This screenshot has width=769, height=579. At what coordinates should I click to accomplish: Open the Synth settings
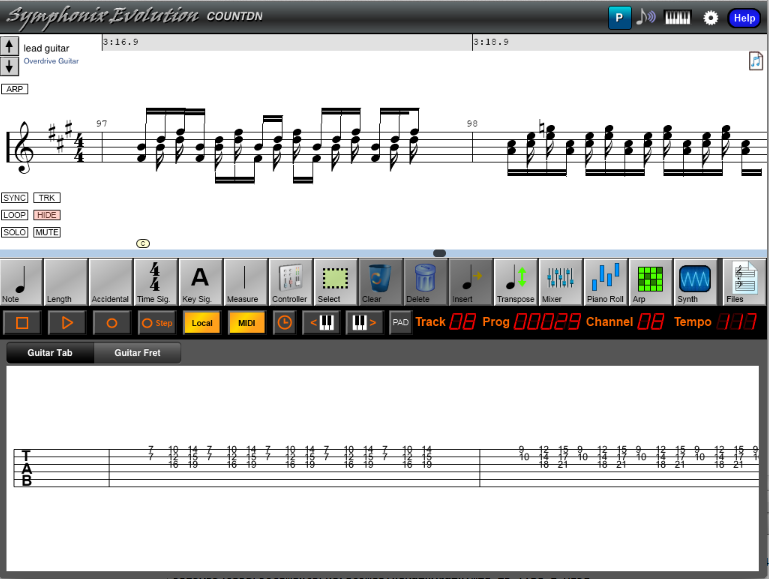(694, 281)
